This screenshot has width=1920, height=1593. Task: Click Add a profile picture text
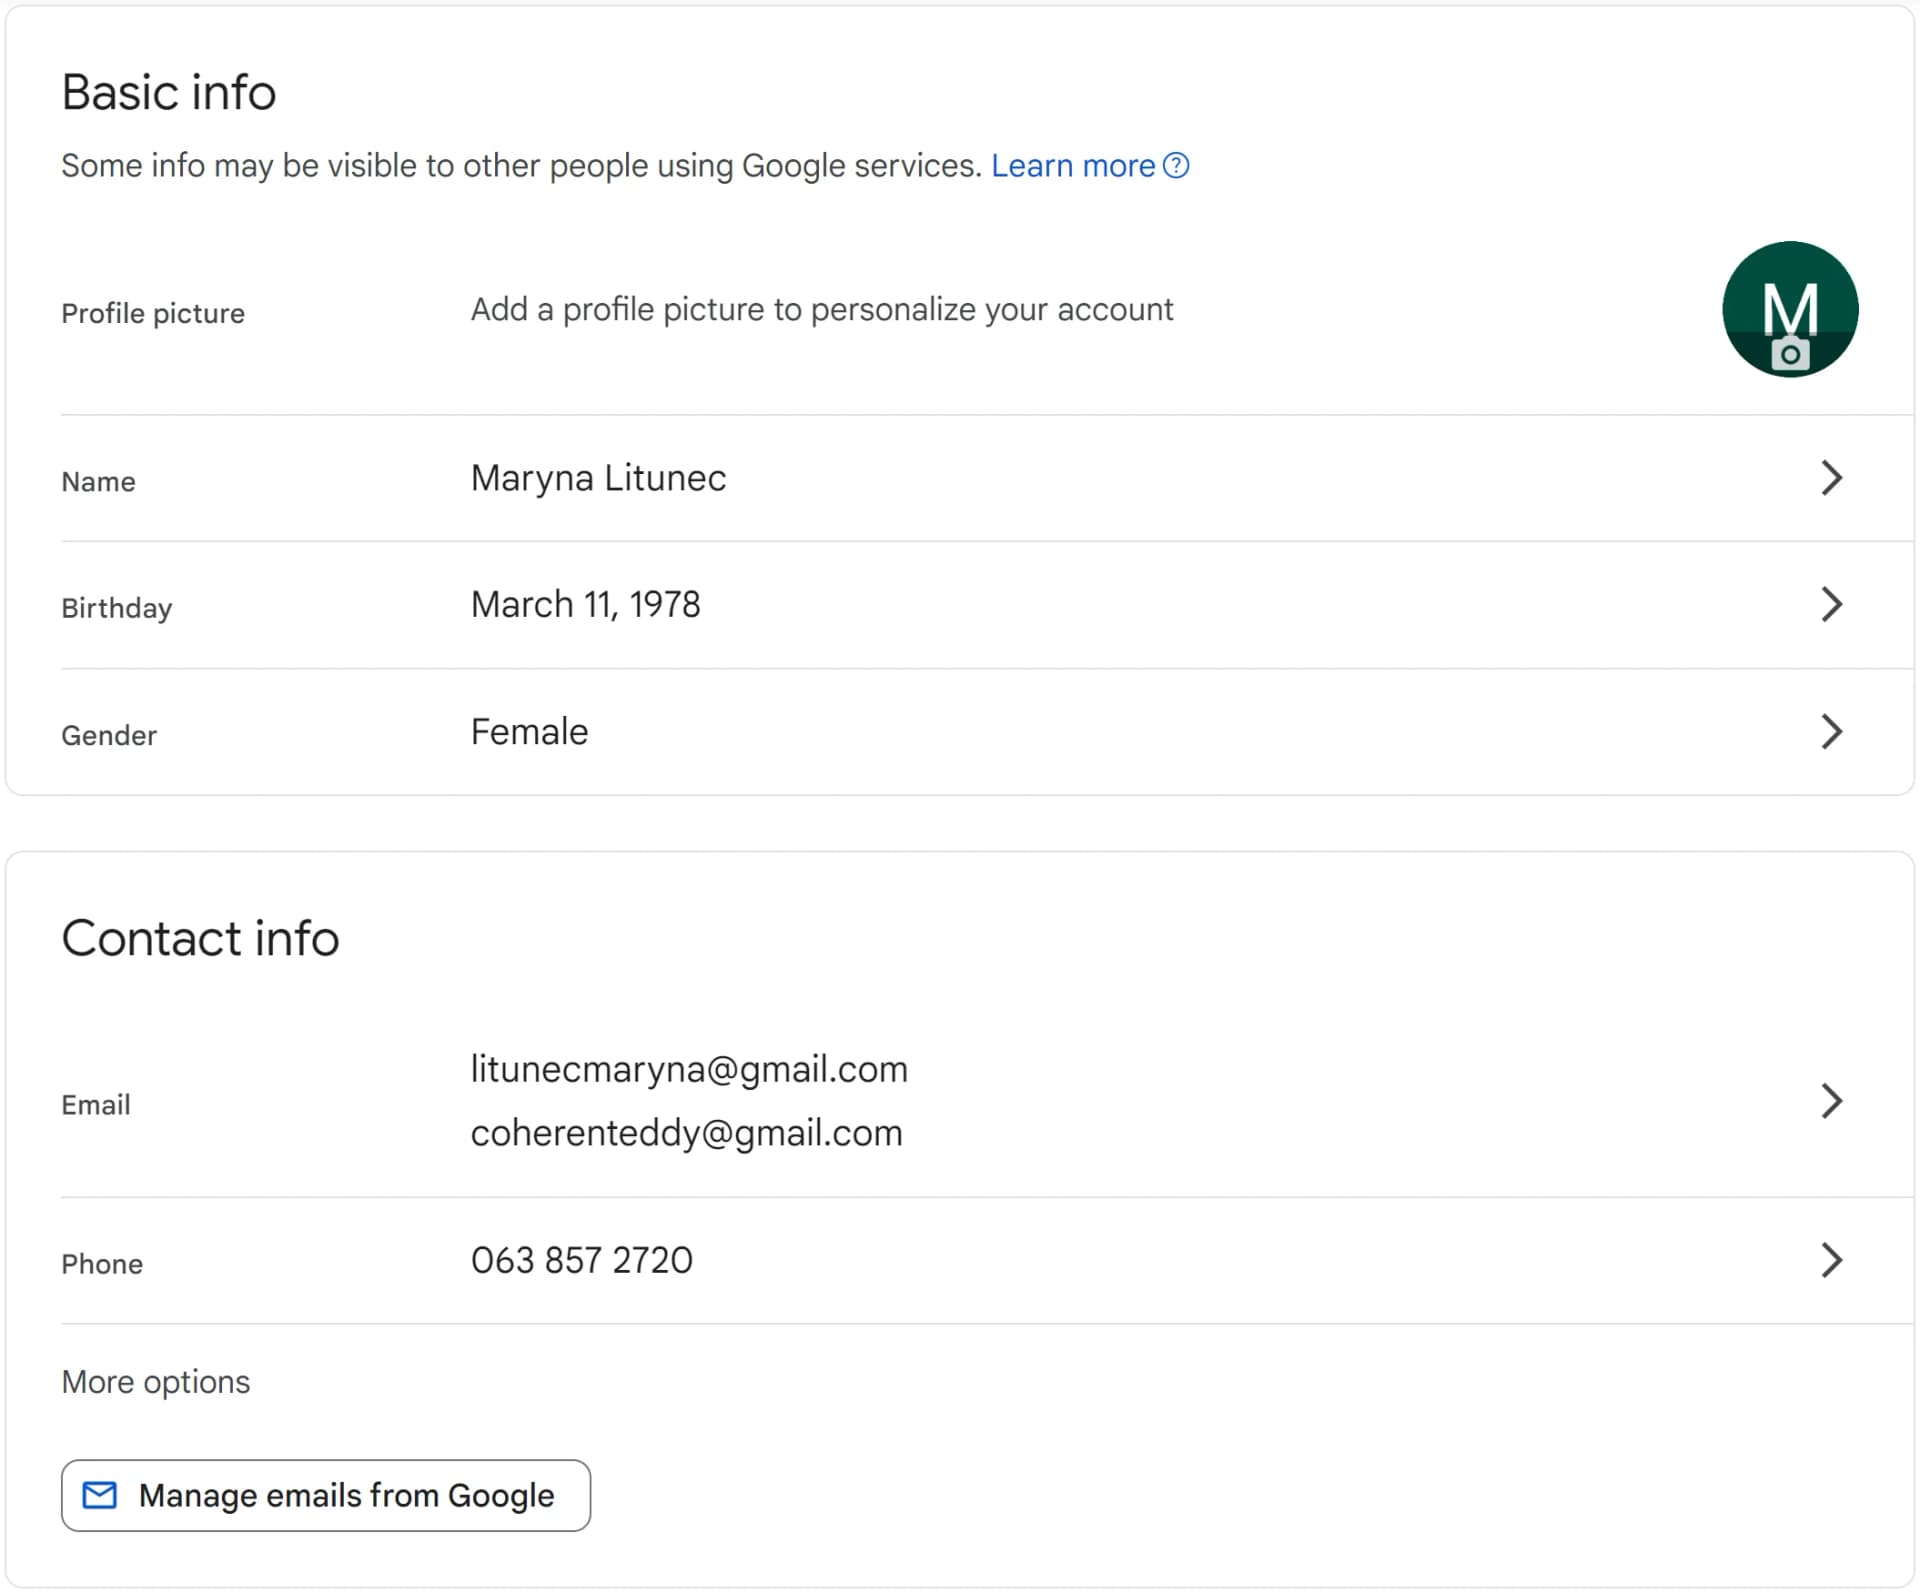click(822, 310)
